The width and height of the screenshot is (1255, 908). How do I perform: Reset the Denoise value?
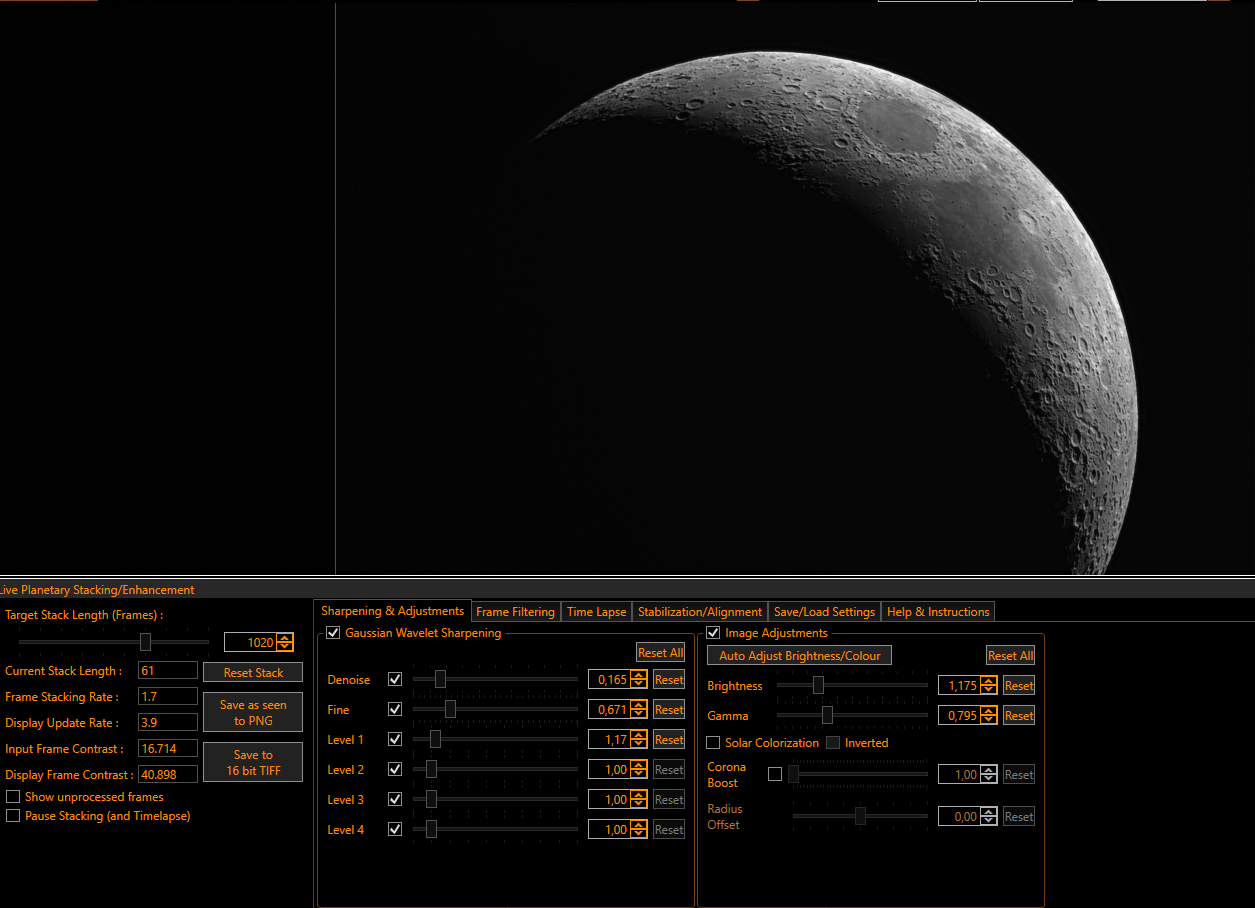click(669, 680)
